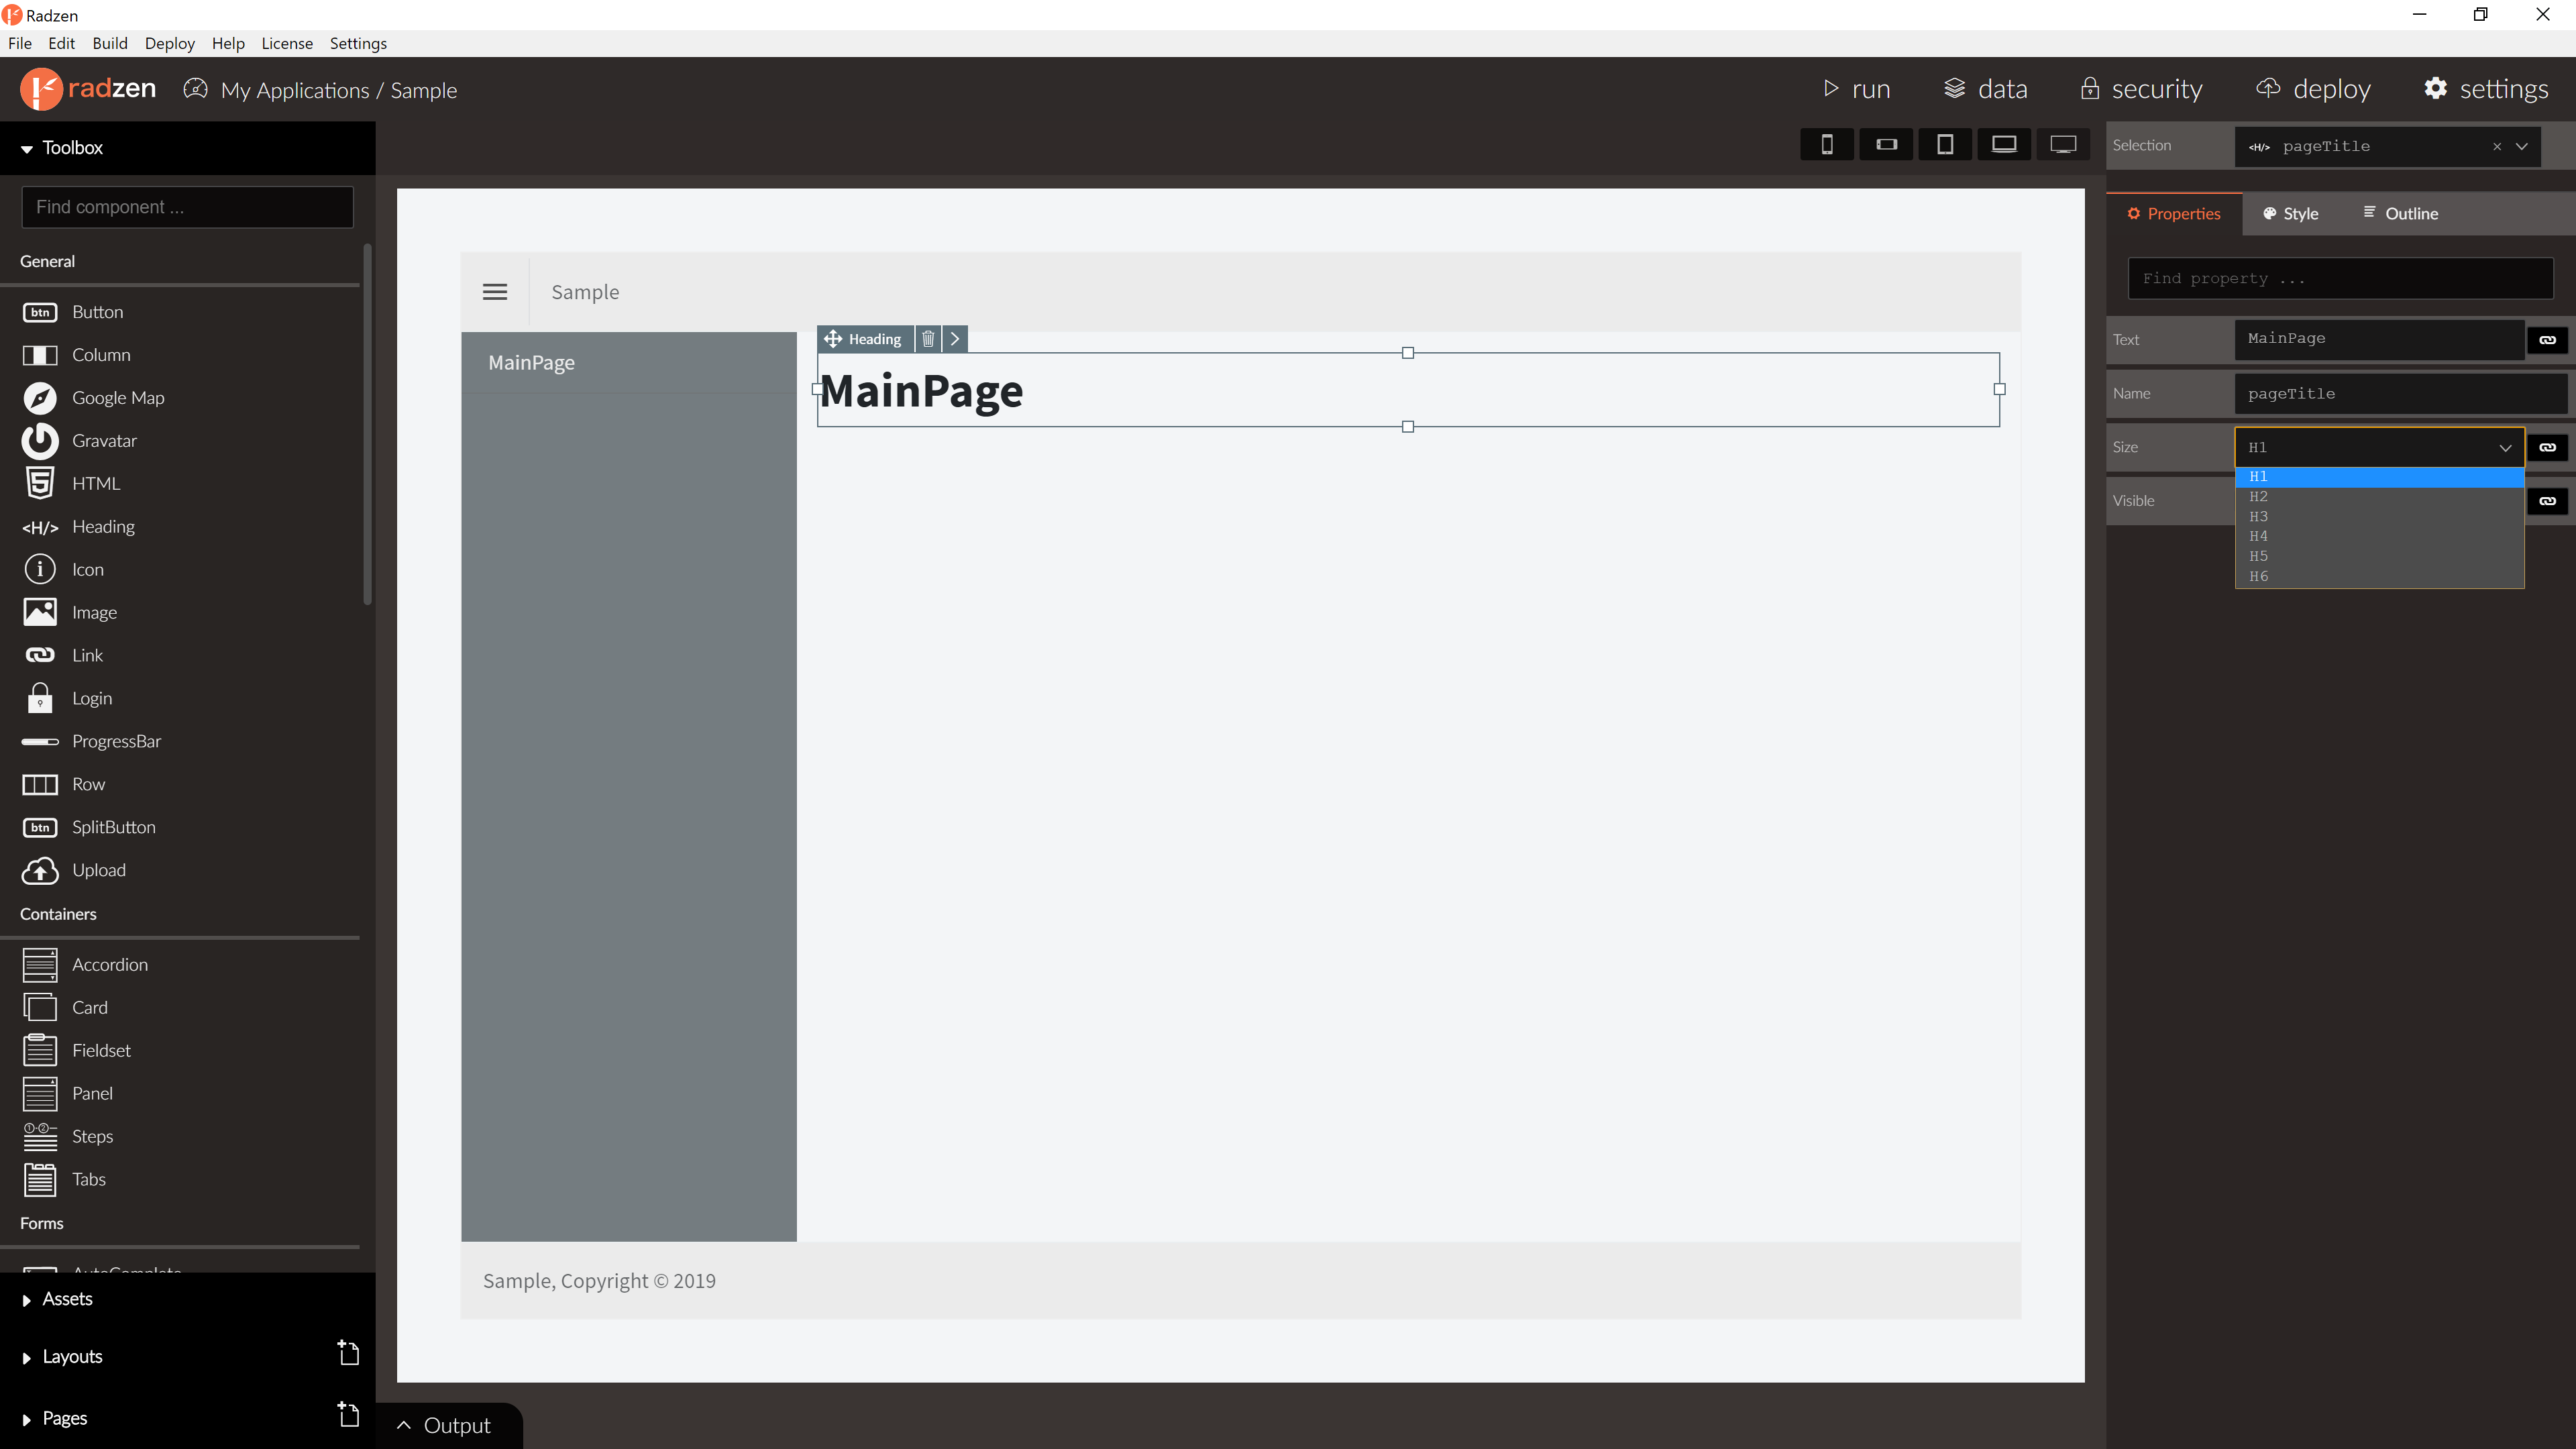Click the hamburger menu icon beside Sample

pos(494,292)
